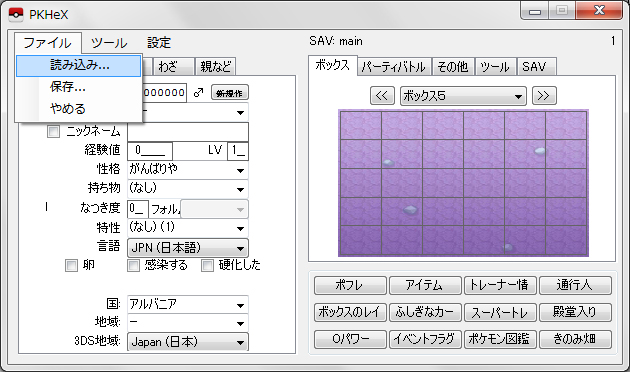The height and width of the screenshot is (372, 630).
Task: Click the 新操作 button
Action: [x=229, y=93]
